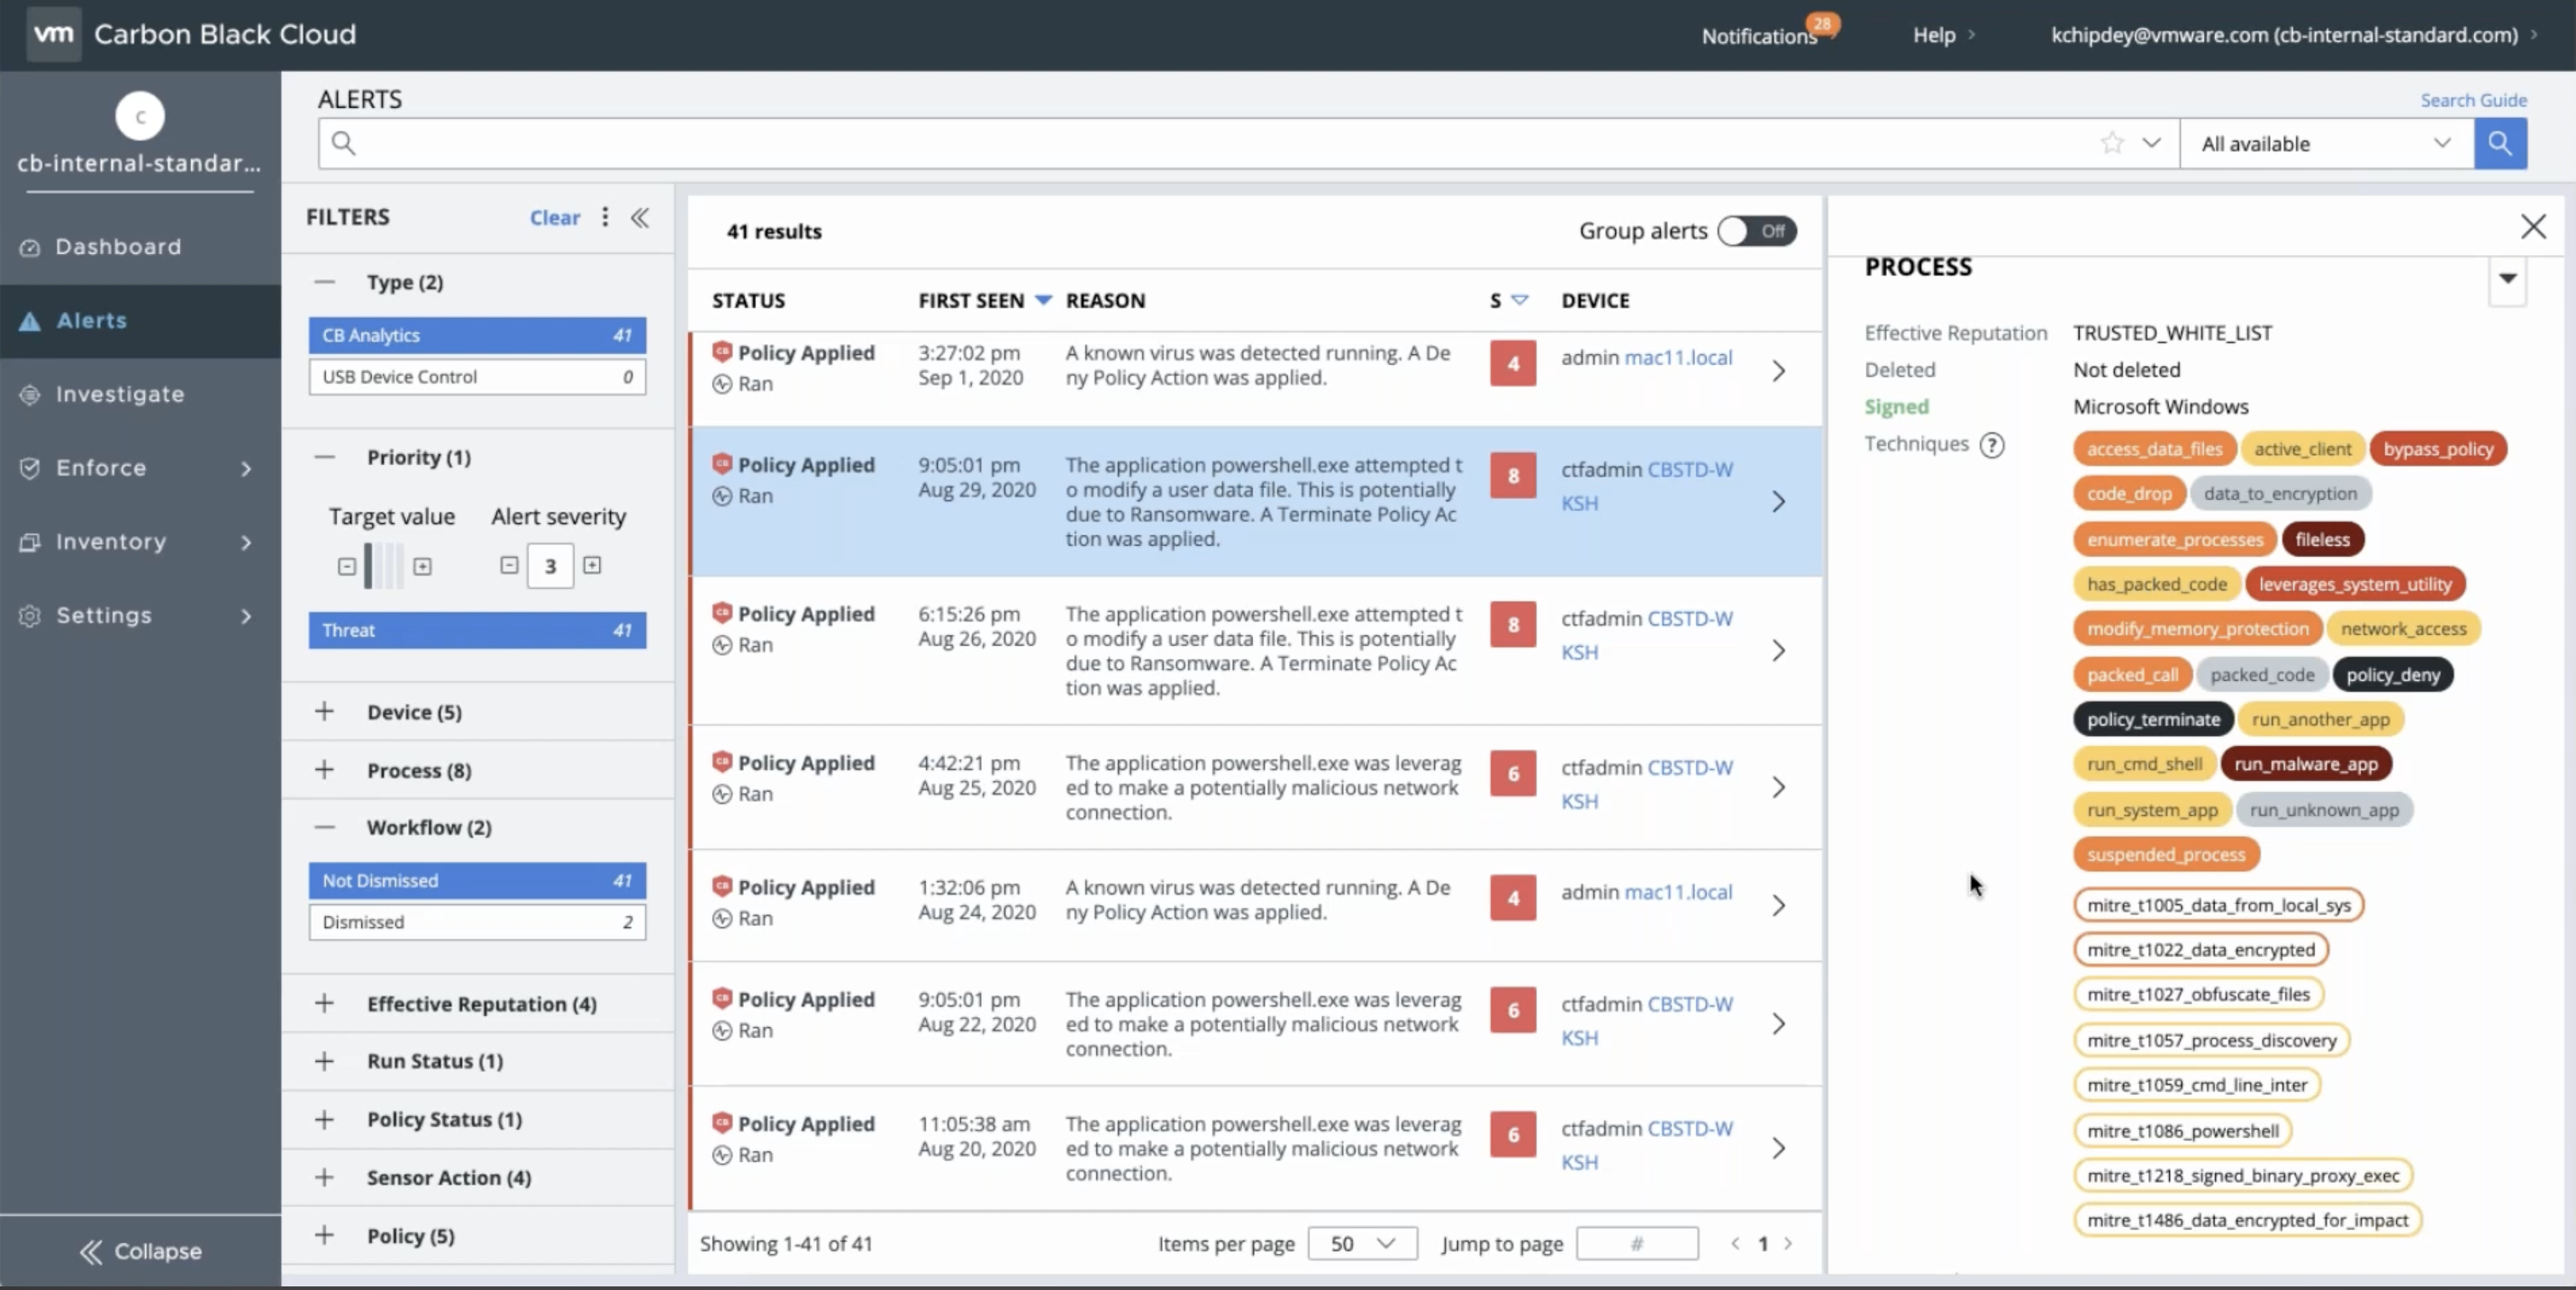Collapse the left sidebar
Image resolution: width=2576 pixels, height=1290 pixels.
[x=140, y=1251]
